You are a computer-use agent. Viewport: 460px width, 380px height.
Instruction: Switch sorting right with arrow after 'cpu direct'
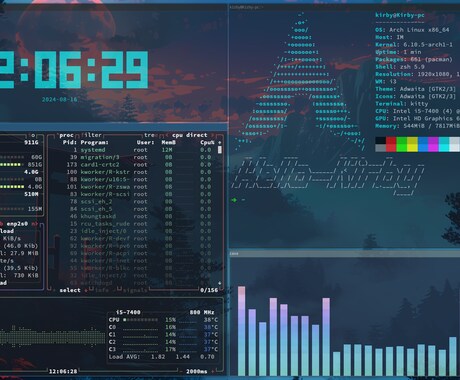(213, 135)
